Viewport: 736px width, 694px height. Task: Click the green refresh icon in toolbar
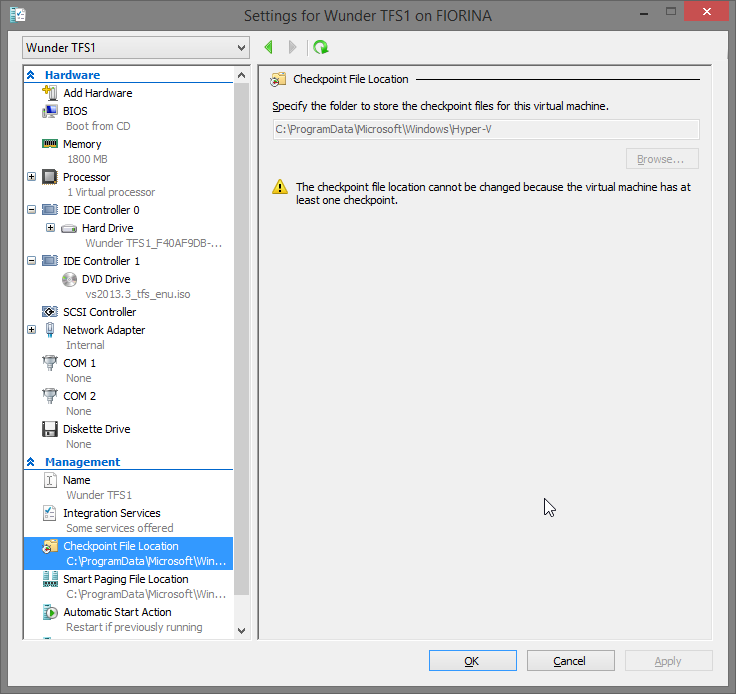click(321, 47)
